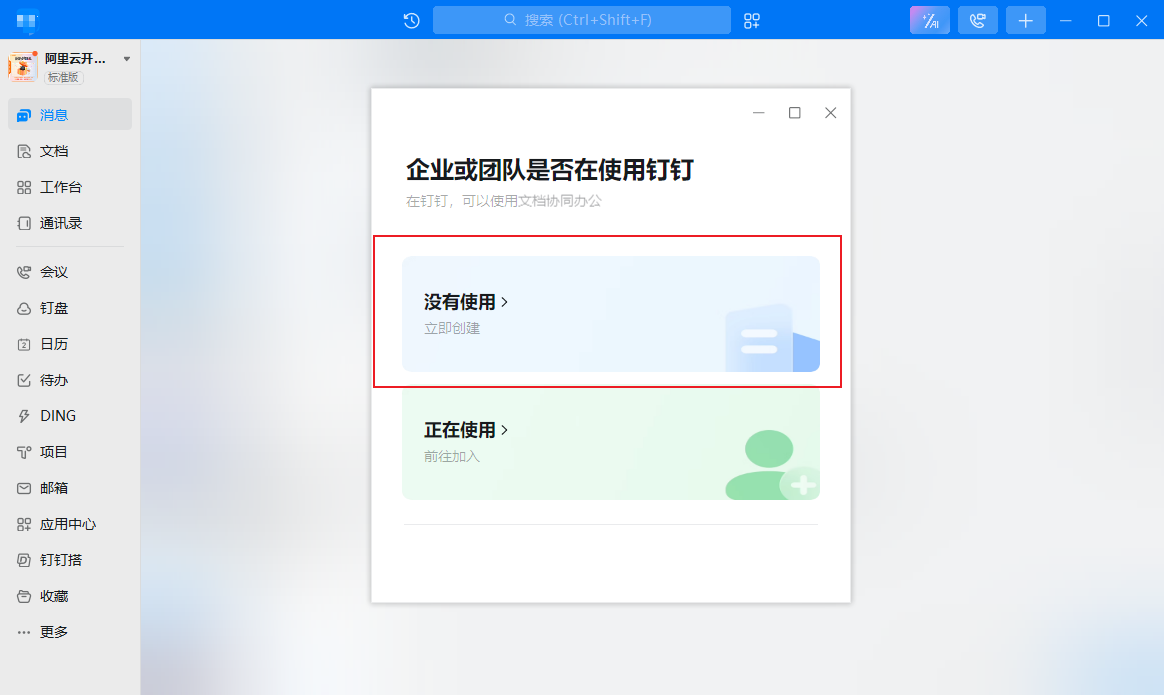Click the 标准版 edition badge
Viewport: 1164px width, 695px height.
click(x=64, y=77)
